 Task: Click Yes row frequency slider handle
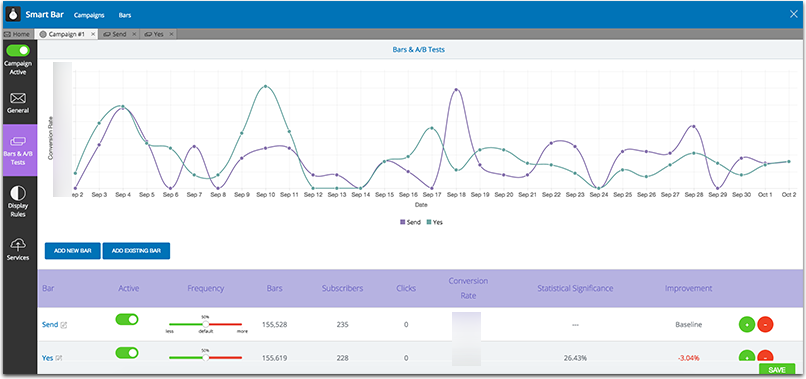coord(206,357)
